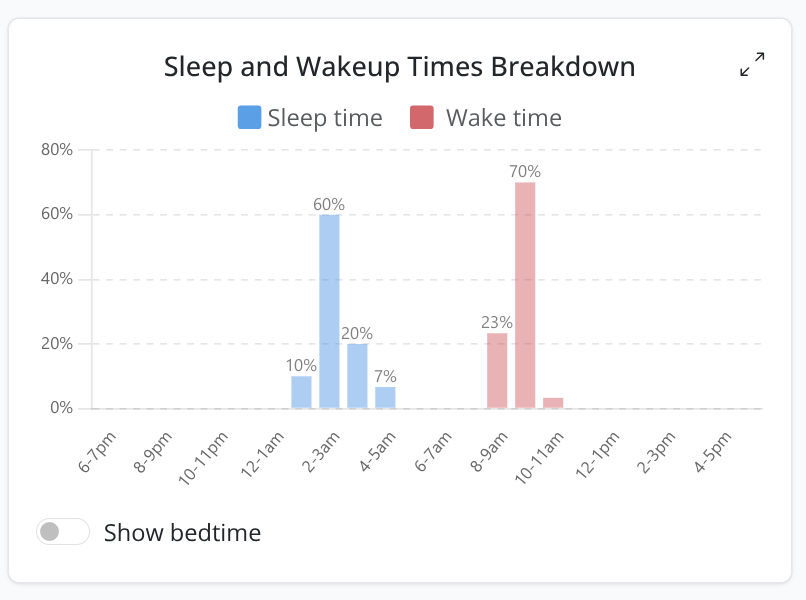Select the 20% sleep time bar
Screen dimensions: 806x600
(x=357, y=376)
